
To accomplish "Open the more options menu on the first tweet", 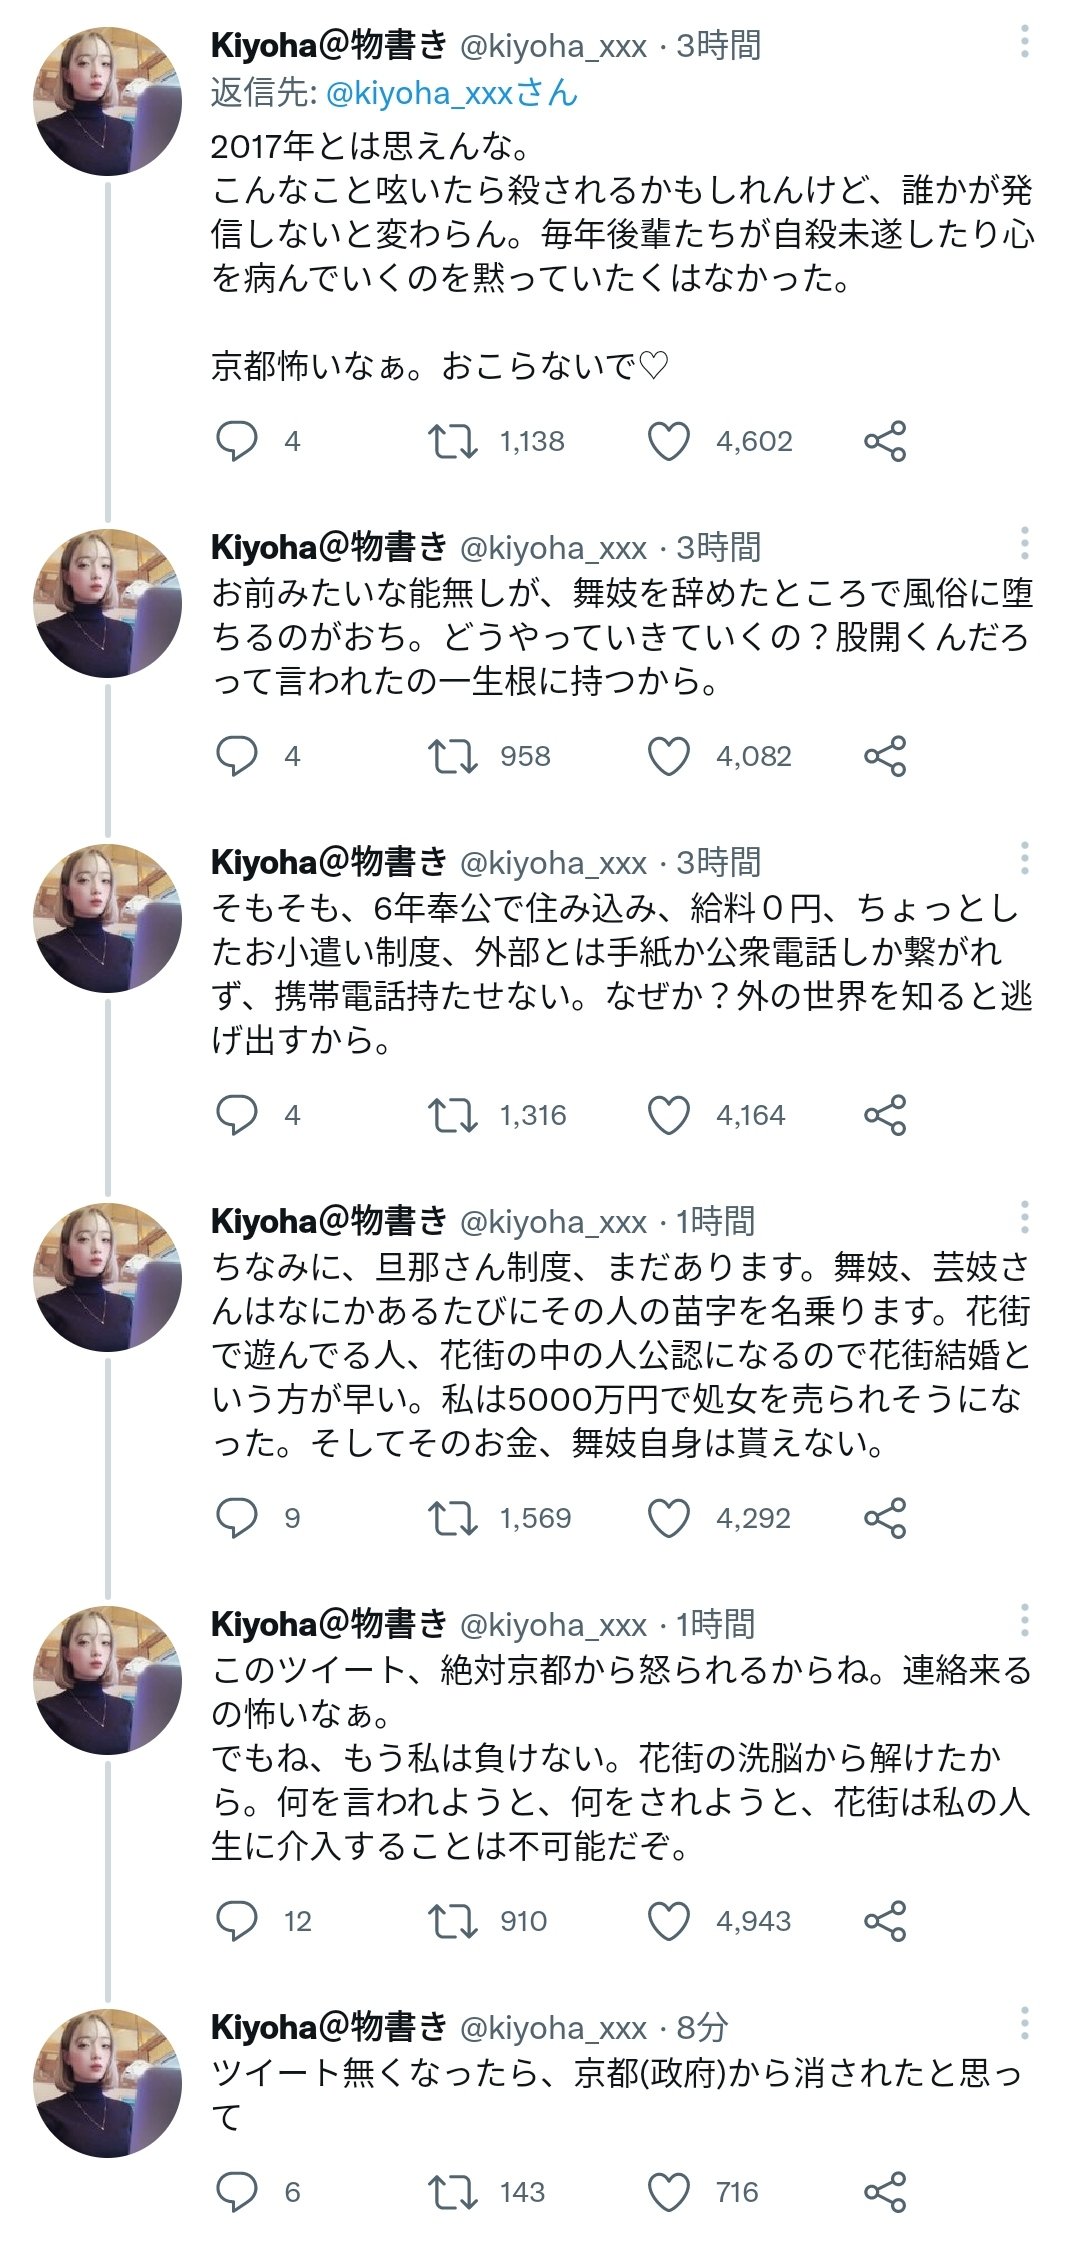I will pyautogui.click(x=1023, y=40).
